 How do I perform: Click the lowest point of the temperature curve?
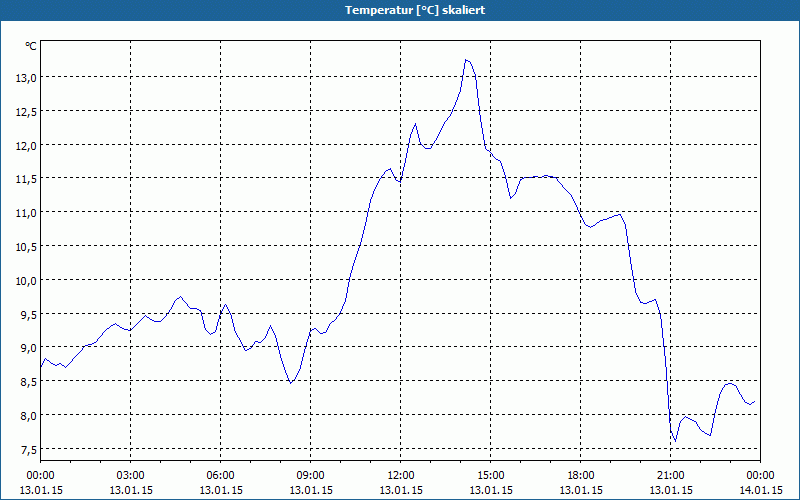pyautogui.click(x=676, y=441)
